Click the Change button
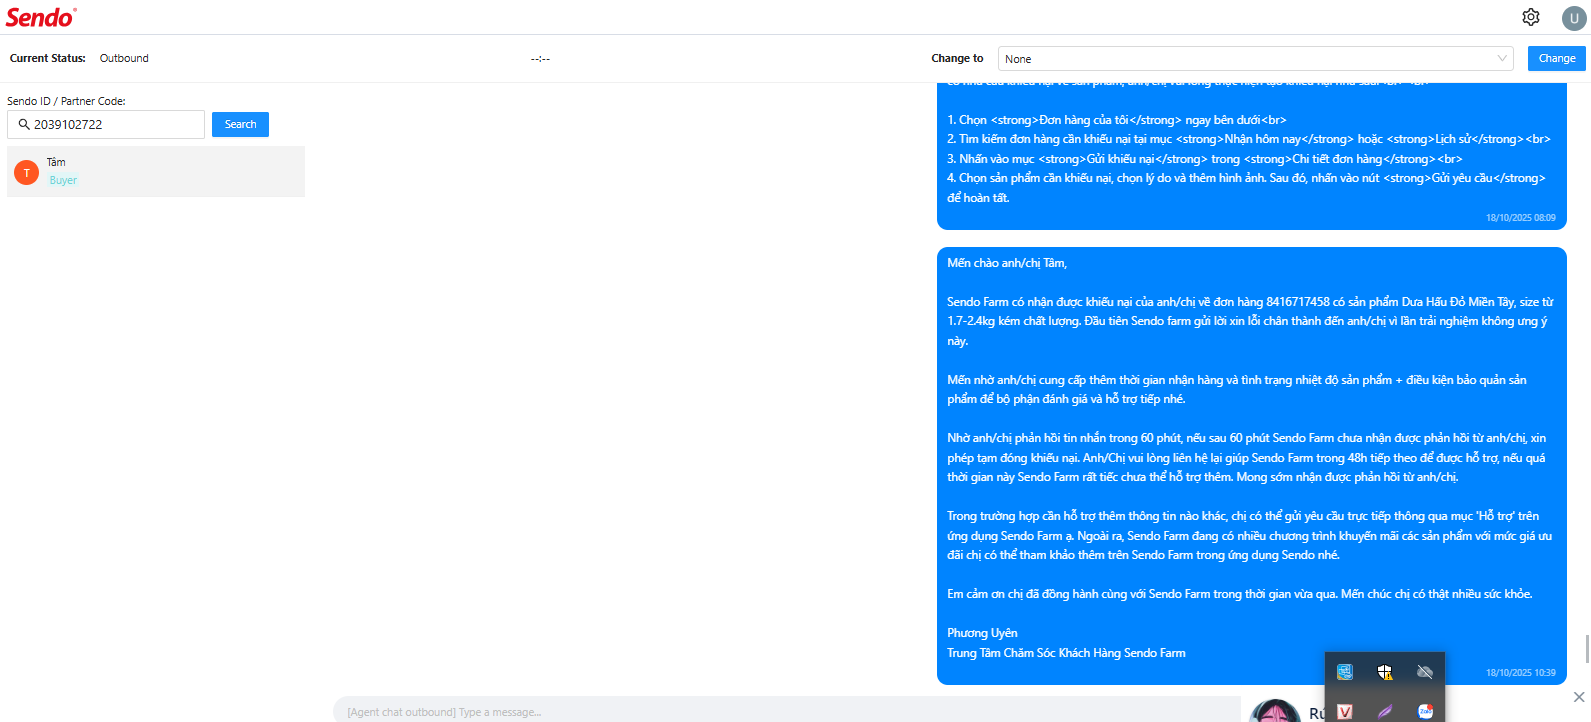 pos(1557,59)
